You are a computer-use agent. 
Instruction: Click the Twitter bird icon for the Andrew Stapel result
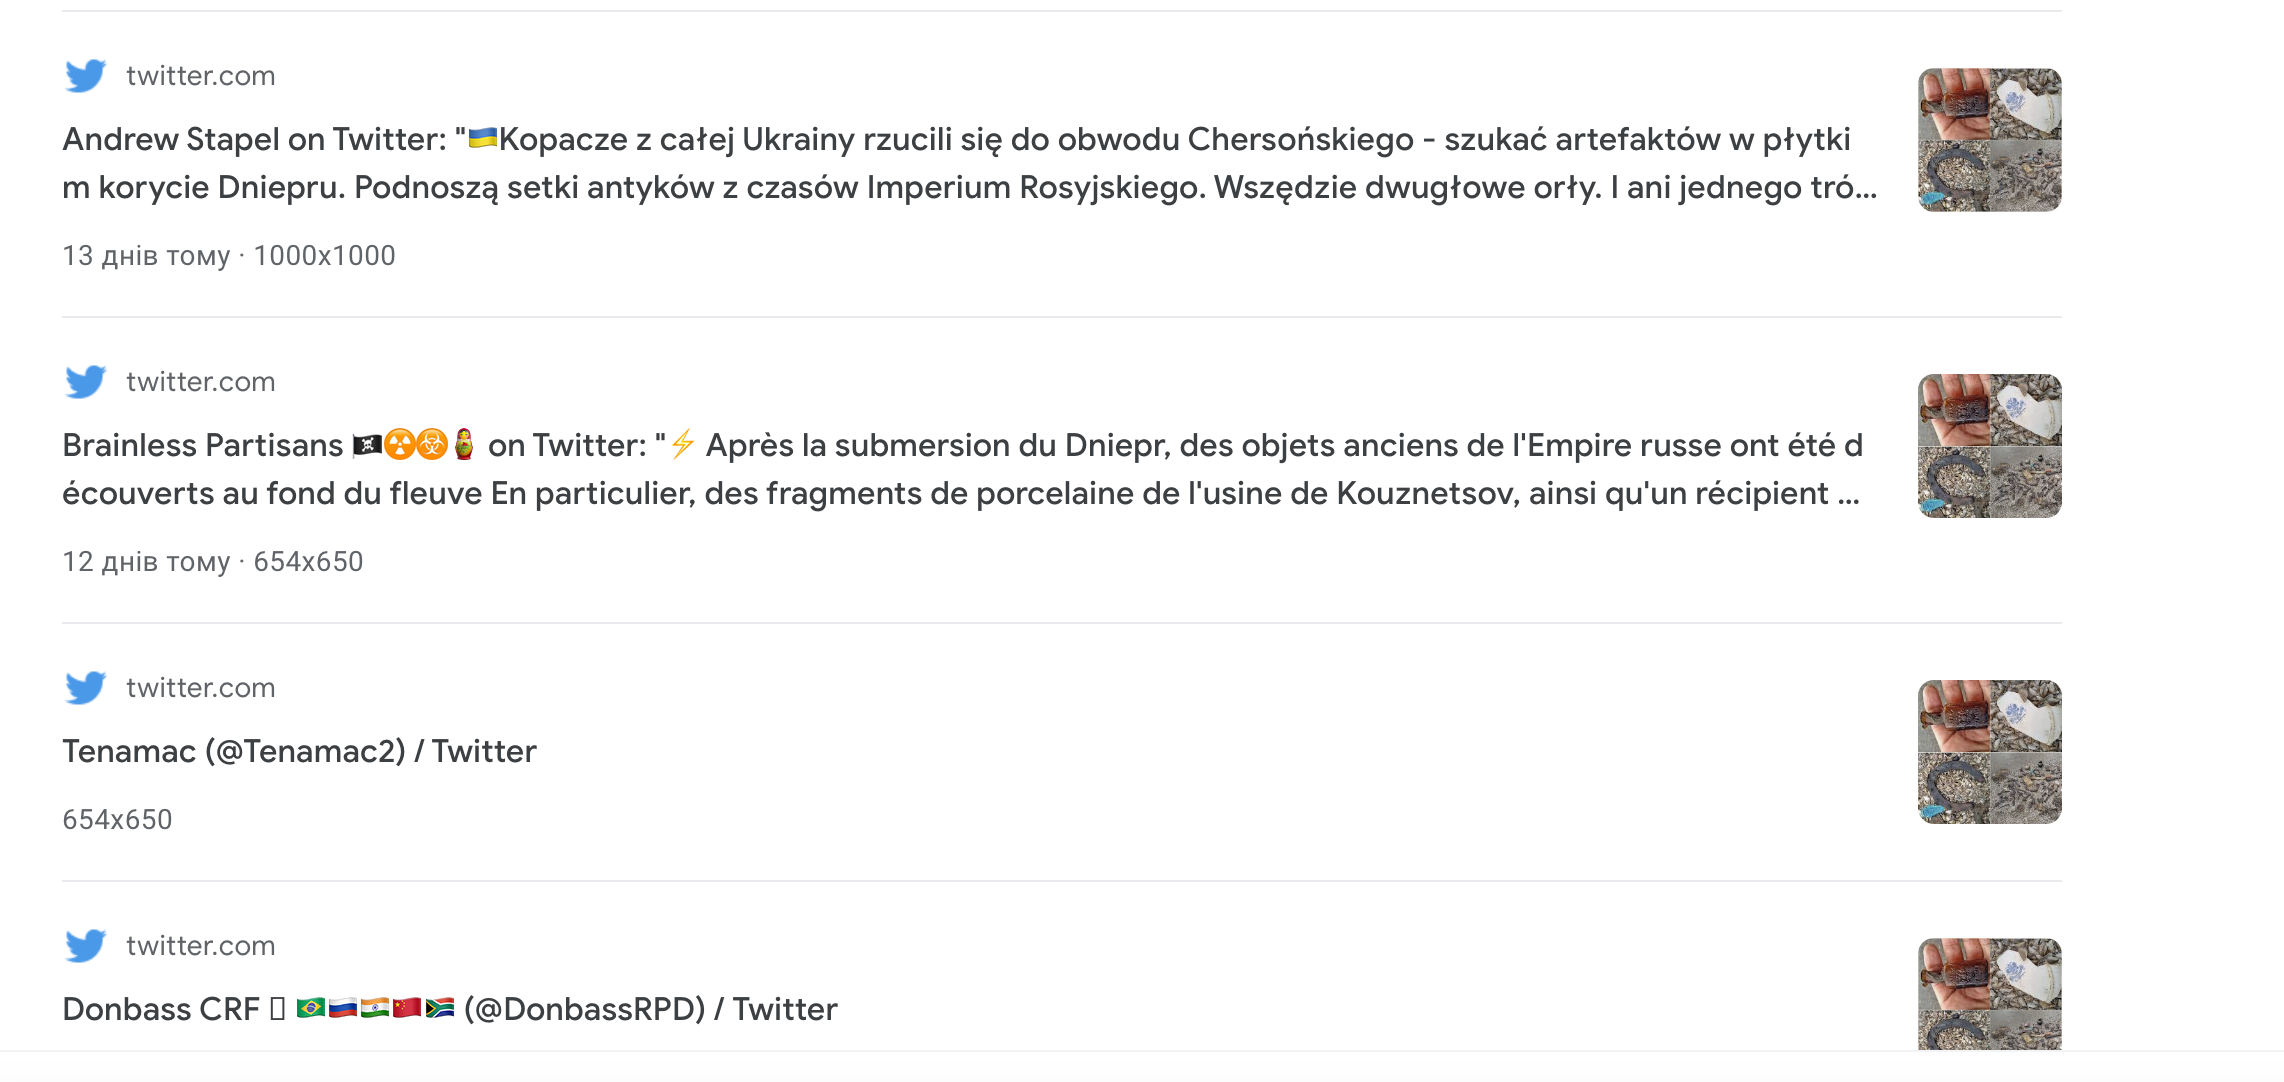[x=85, y=76]
